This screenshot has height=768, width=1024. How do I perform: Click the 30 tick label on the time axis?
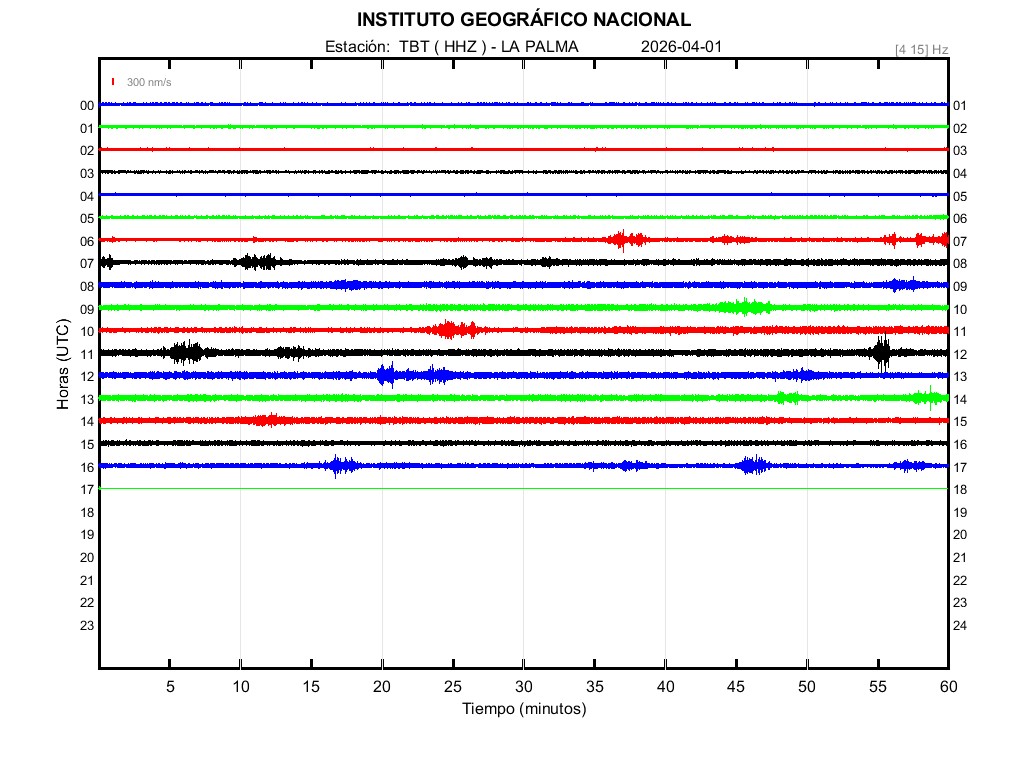523,687
